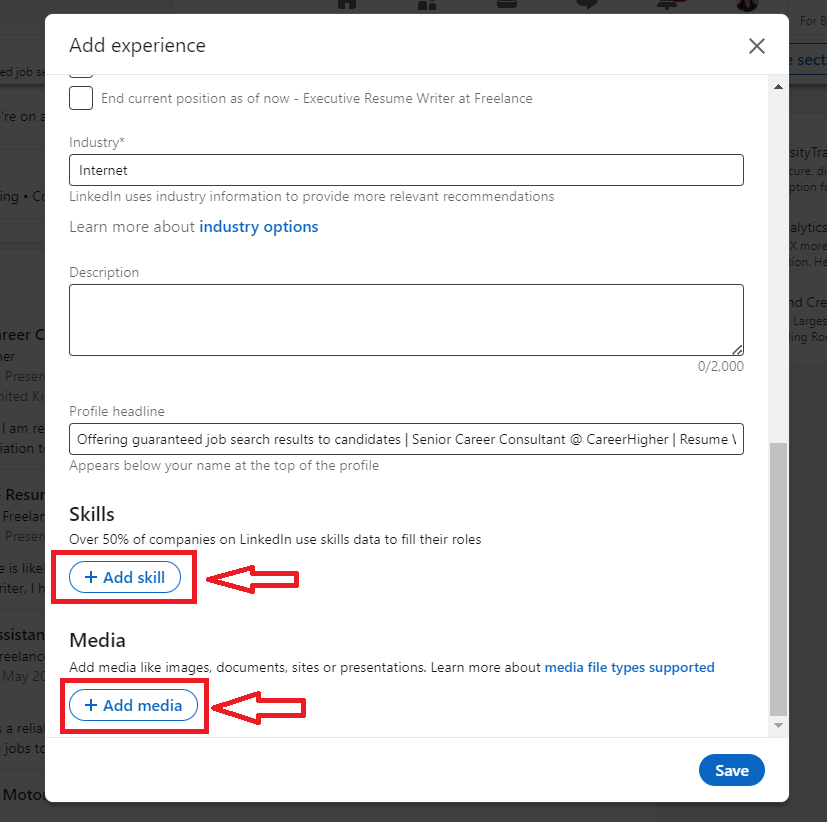
Task: Click the Profile headline field
Action: click(406, 439)
